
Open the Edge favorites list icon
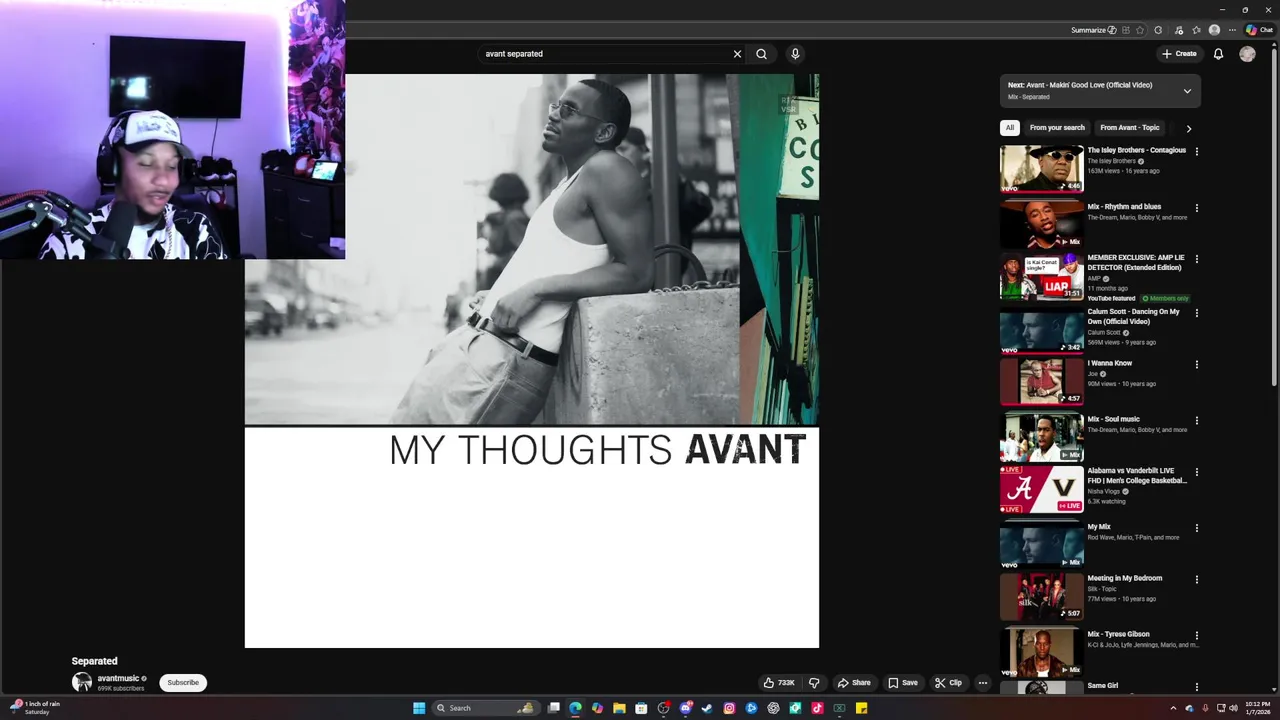[1197, 30]
